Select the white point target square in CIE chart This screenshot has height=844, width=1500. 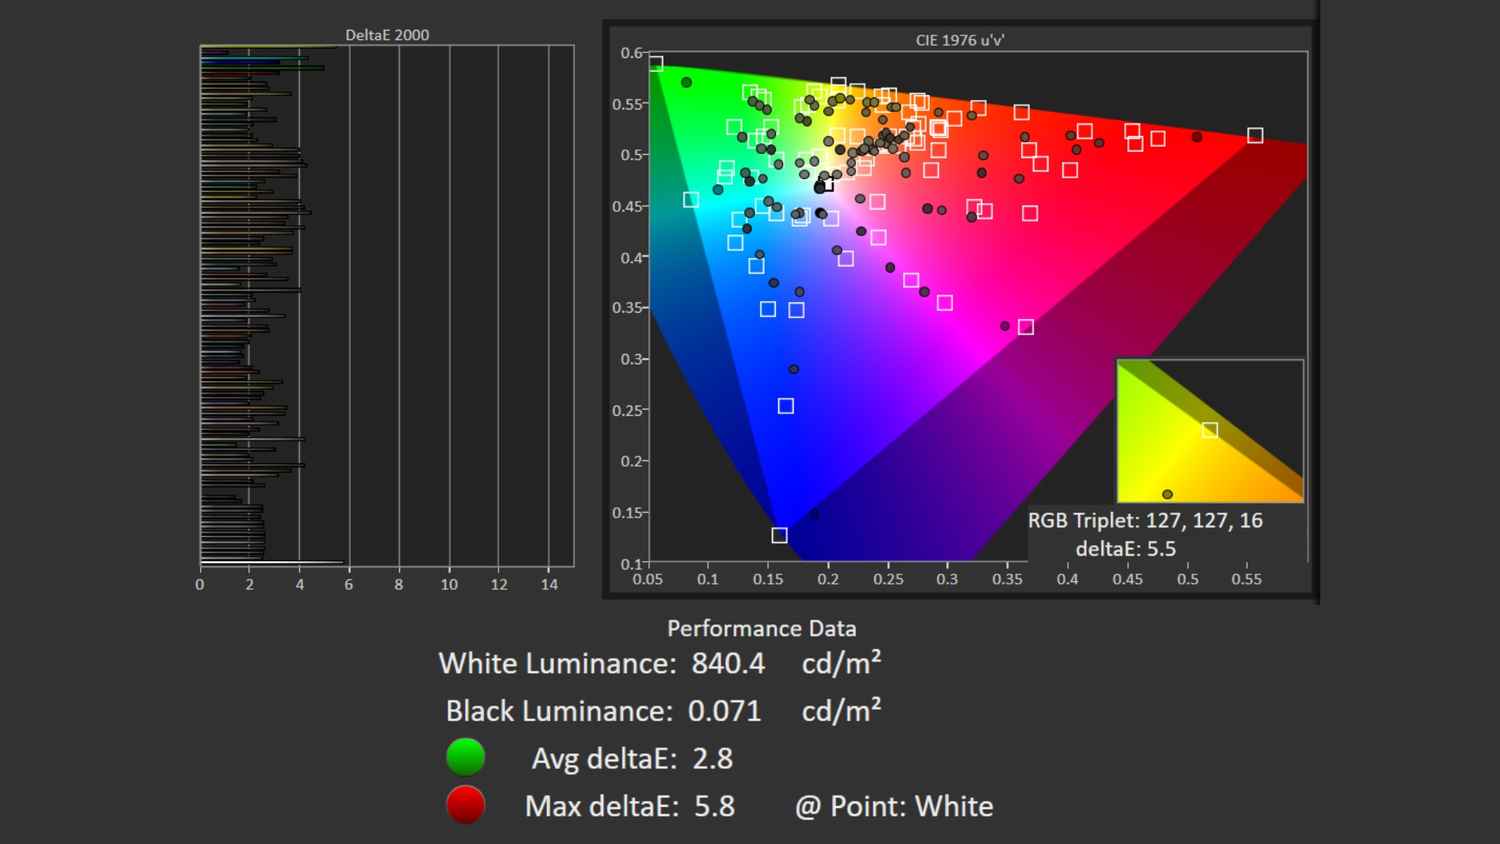point(826,184)
